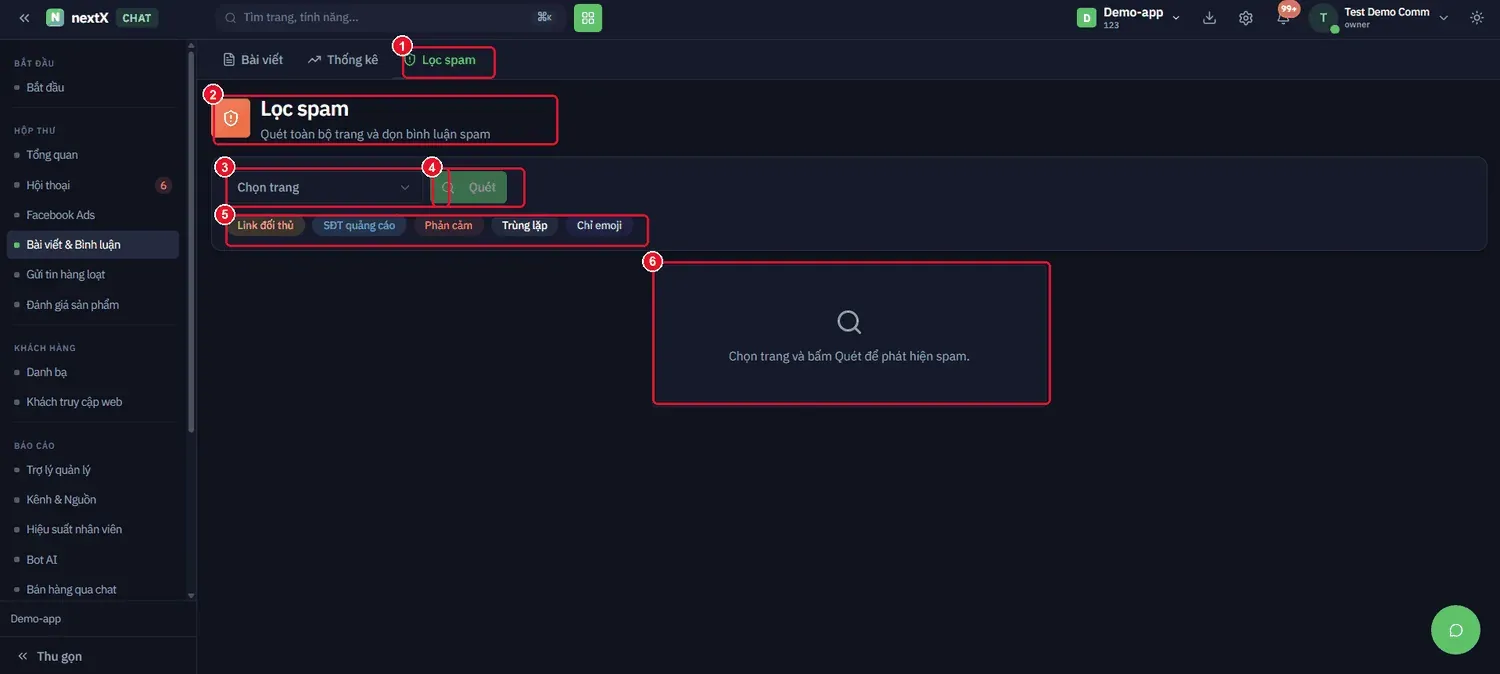The width and height of the screenshot is (1500, 674).
Task: Switch to the Bài viết tab
Action: click(253, 60)
